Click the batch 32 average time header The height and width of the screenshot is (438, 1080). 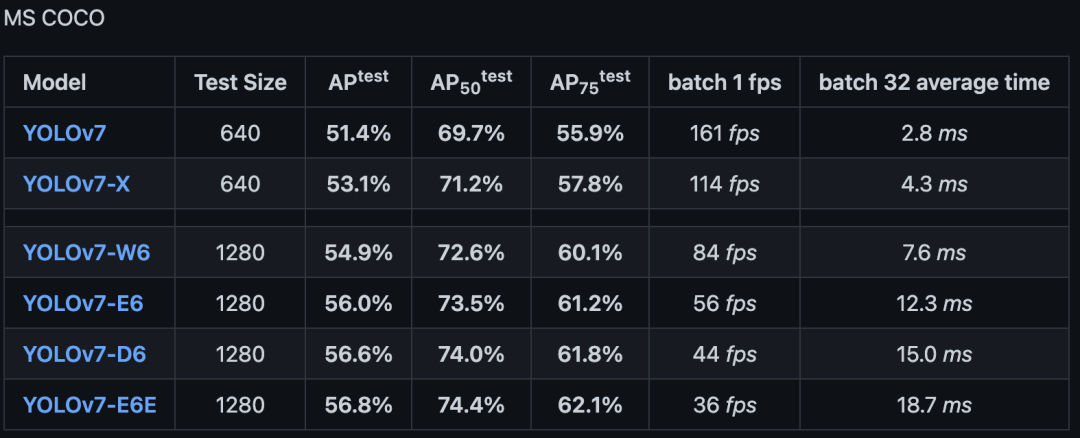tap(934, 83)
